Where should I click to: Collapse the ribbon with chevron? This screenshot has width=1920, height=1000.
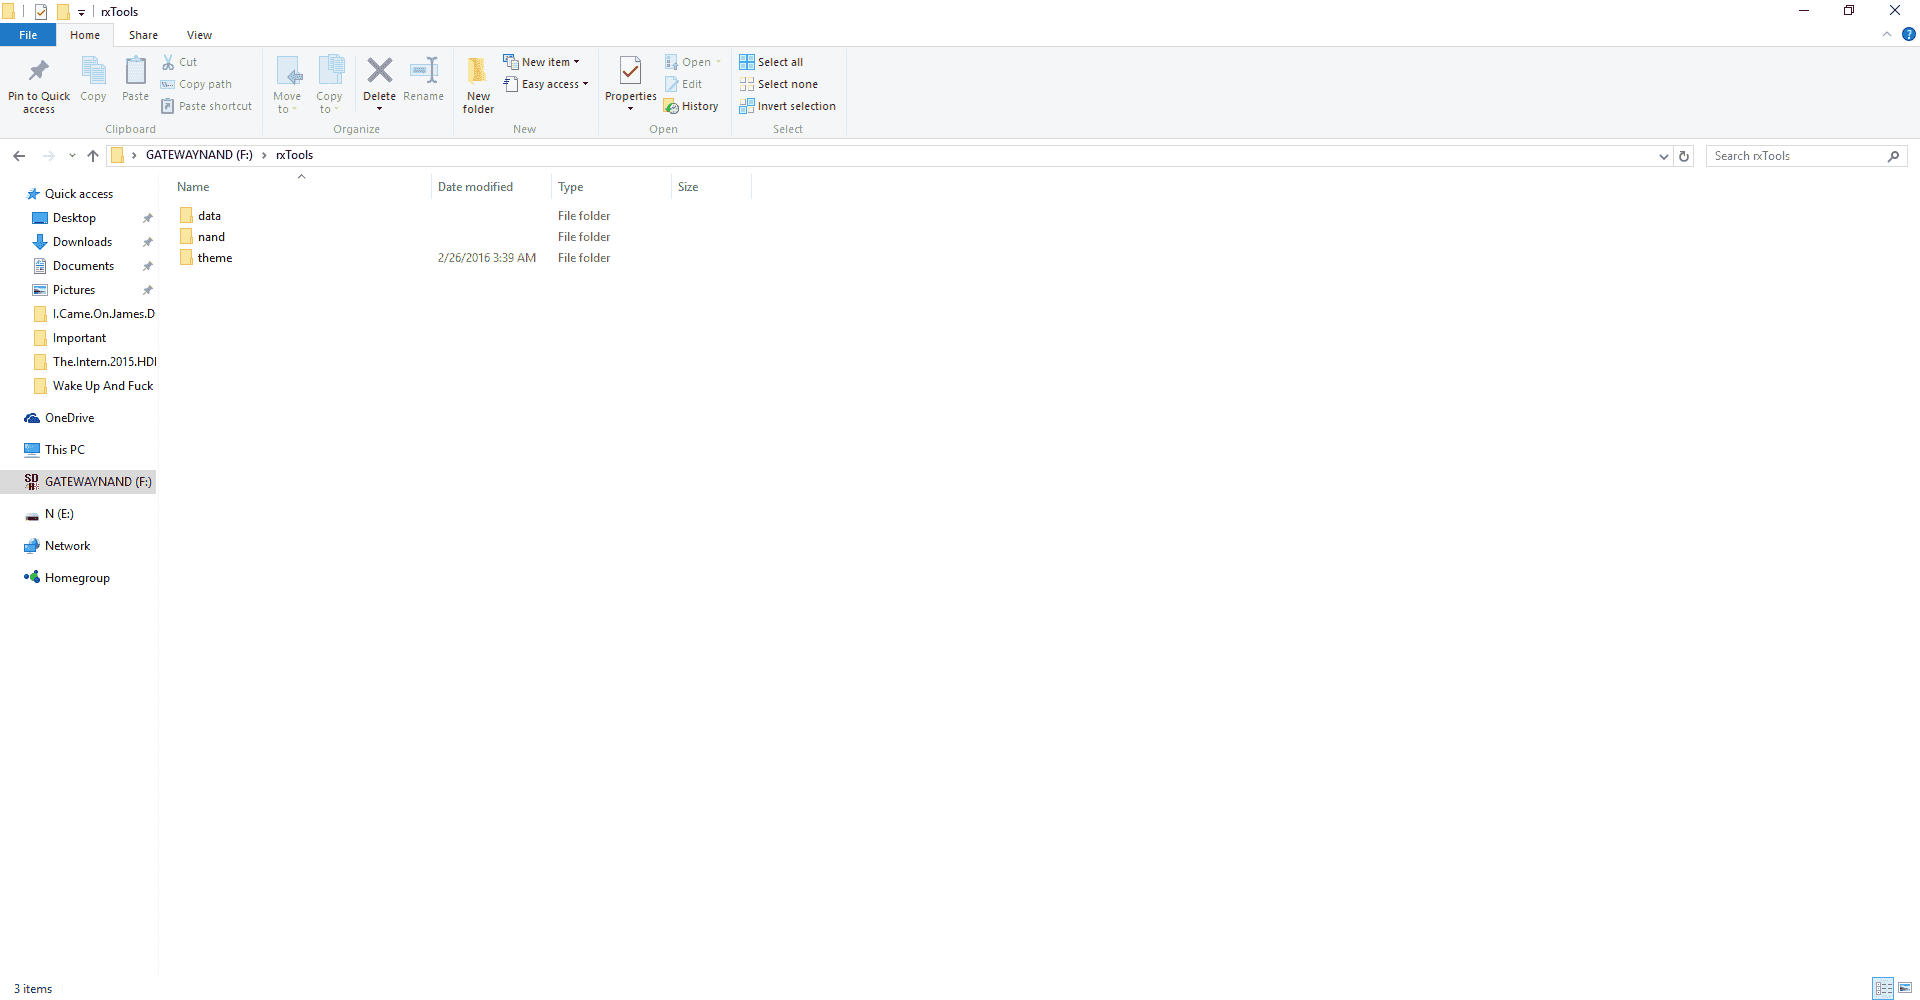click(x=1887, y=34)
